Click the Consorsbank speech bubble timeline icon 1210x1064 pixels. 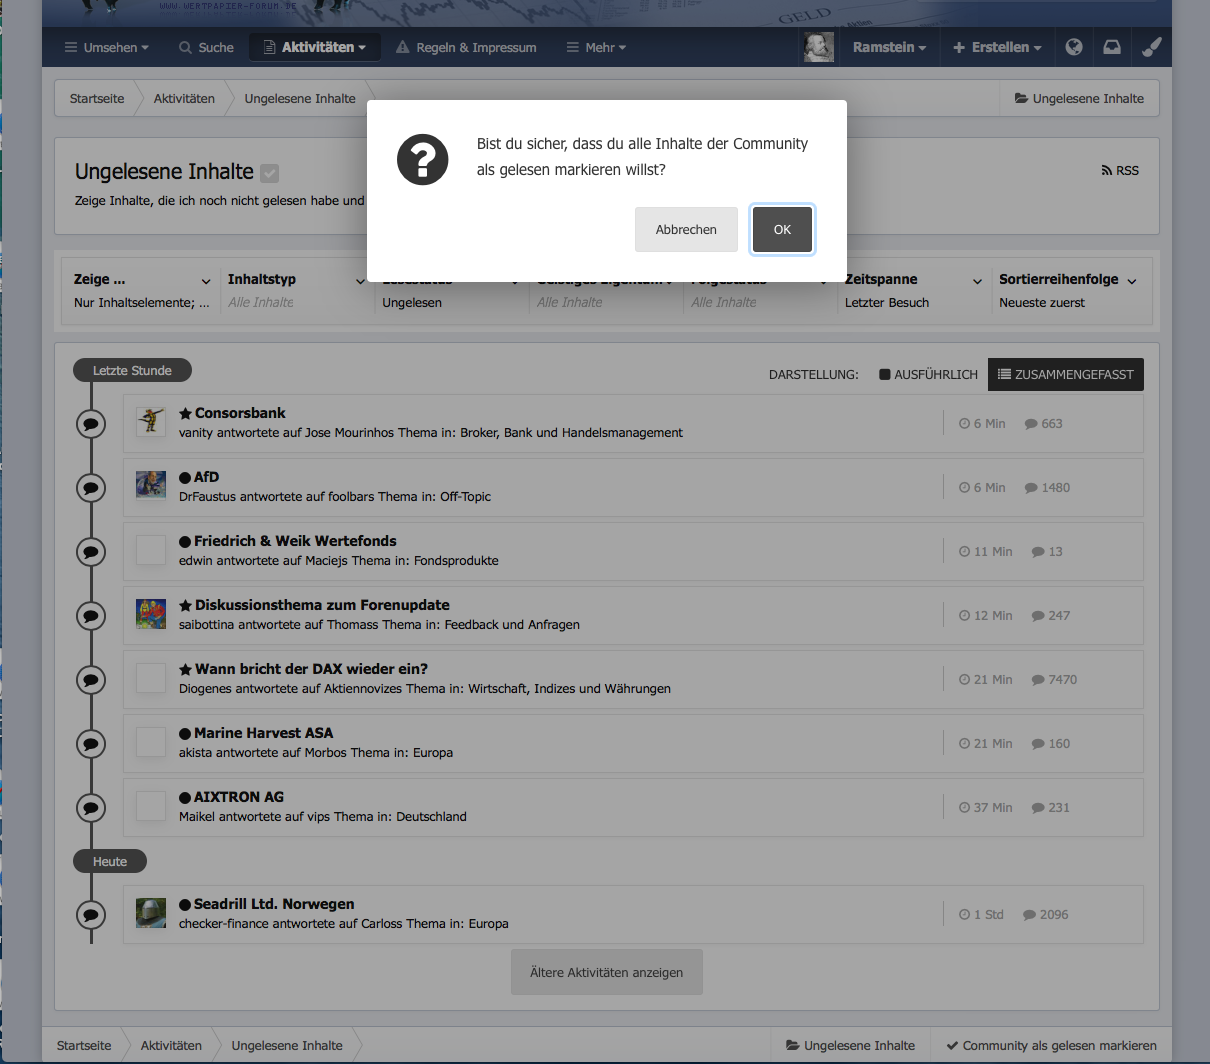pyautogui.click(x=91, y=424)
